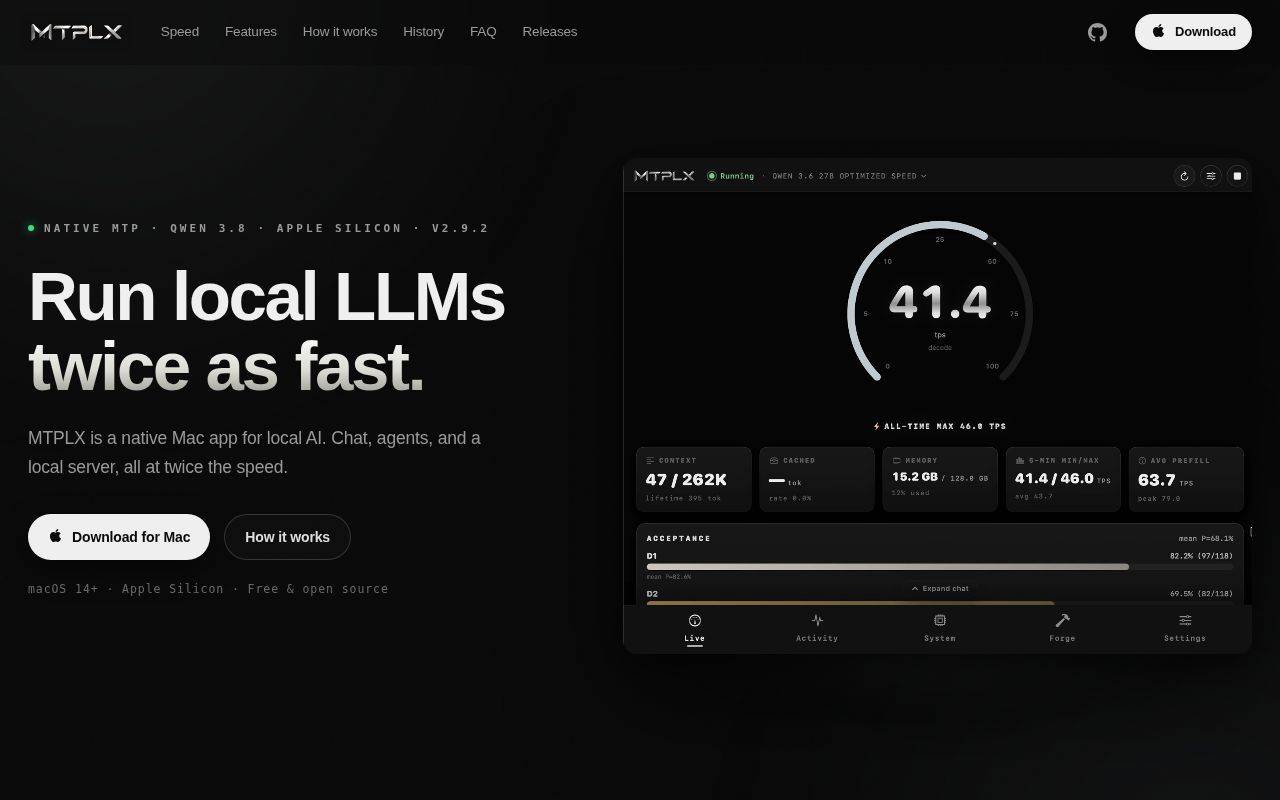
Task: Click the lightning bolt beside All-Time Max
Action: coord(877,426)
